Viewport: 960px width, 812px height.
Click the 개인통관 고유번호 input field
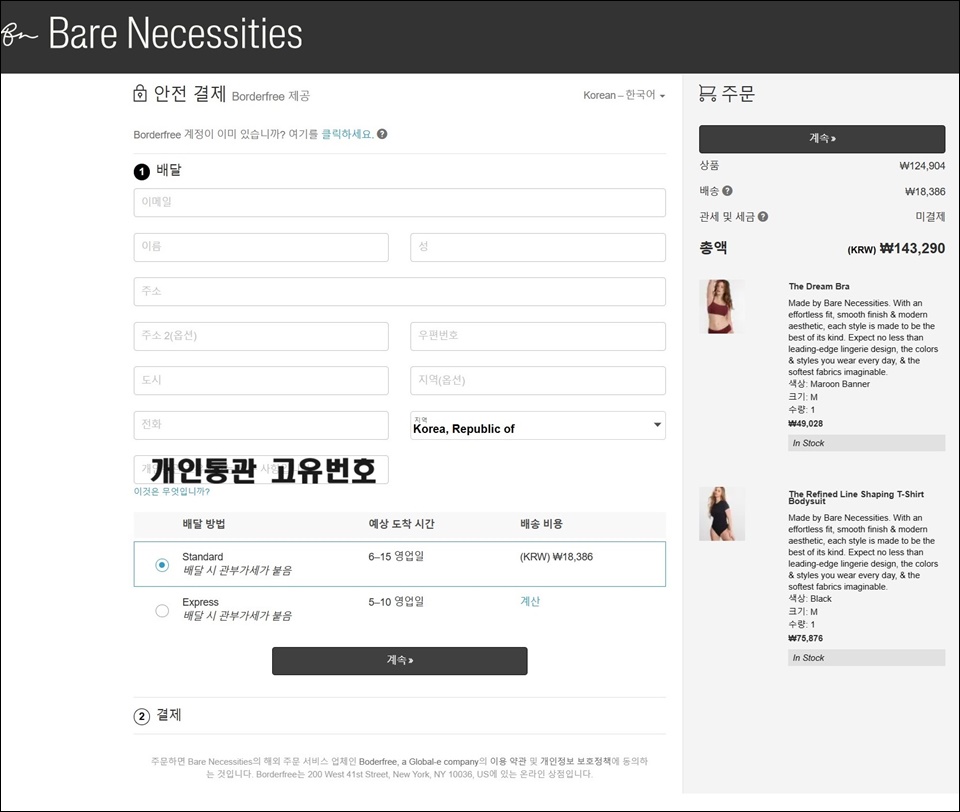pyautogui.click(x=261, y=470)
